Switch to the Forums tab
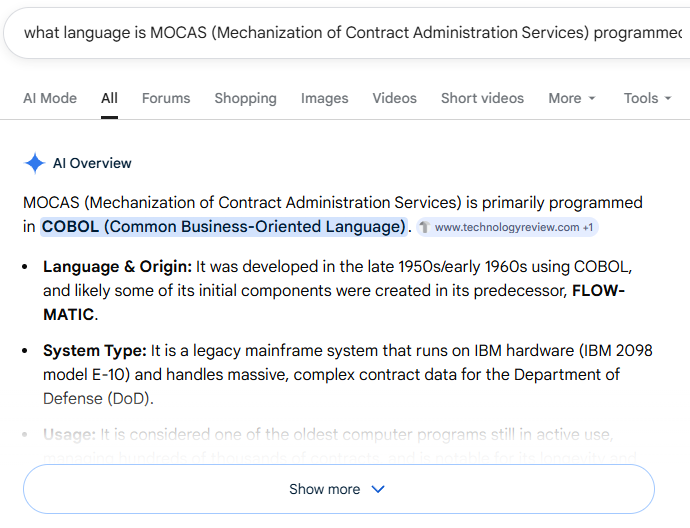Viewport: 690px width, 528px height. [166, 98]
